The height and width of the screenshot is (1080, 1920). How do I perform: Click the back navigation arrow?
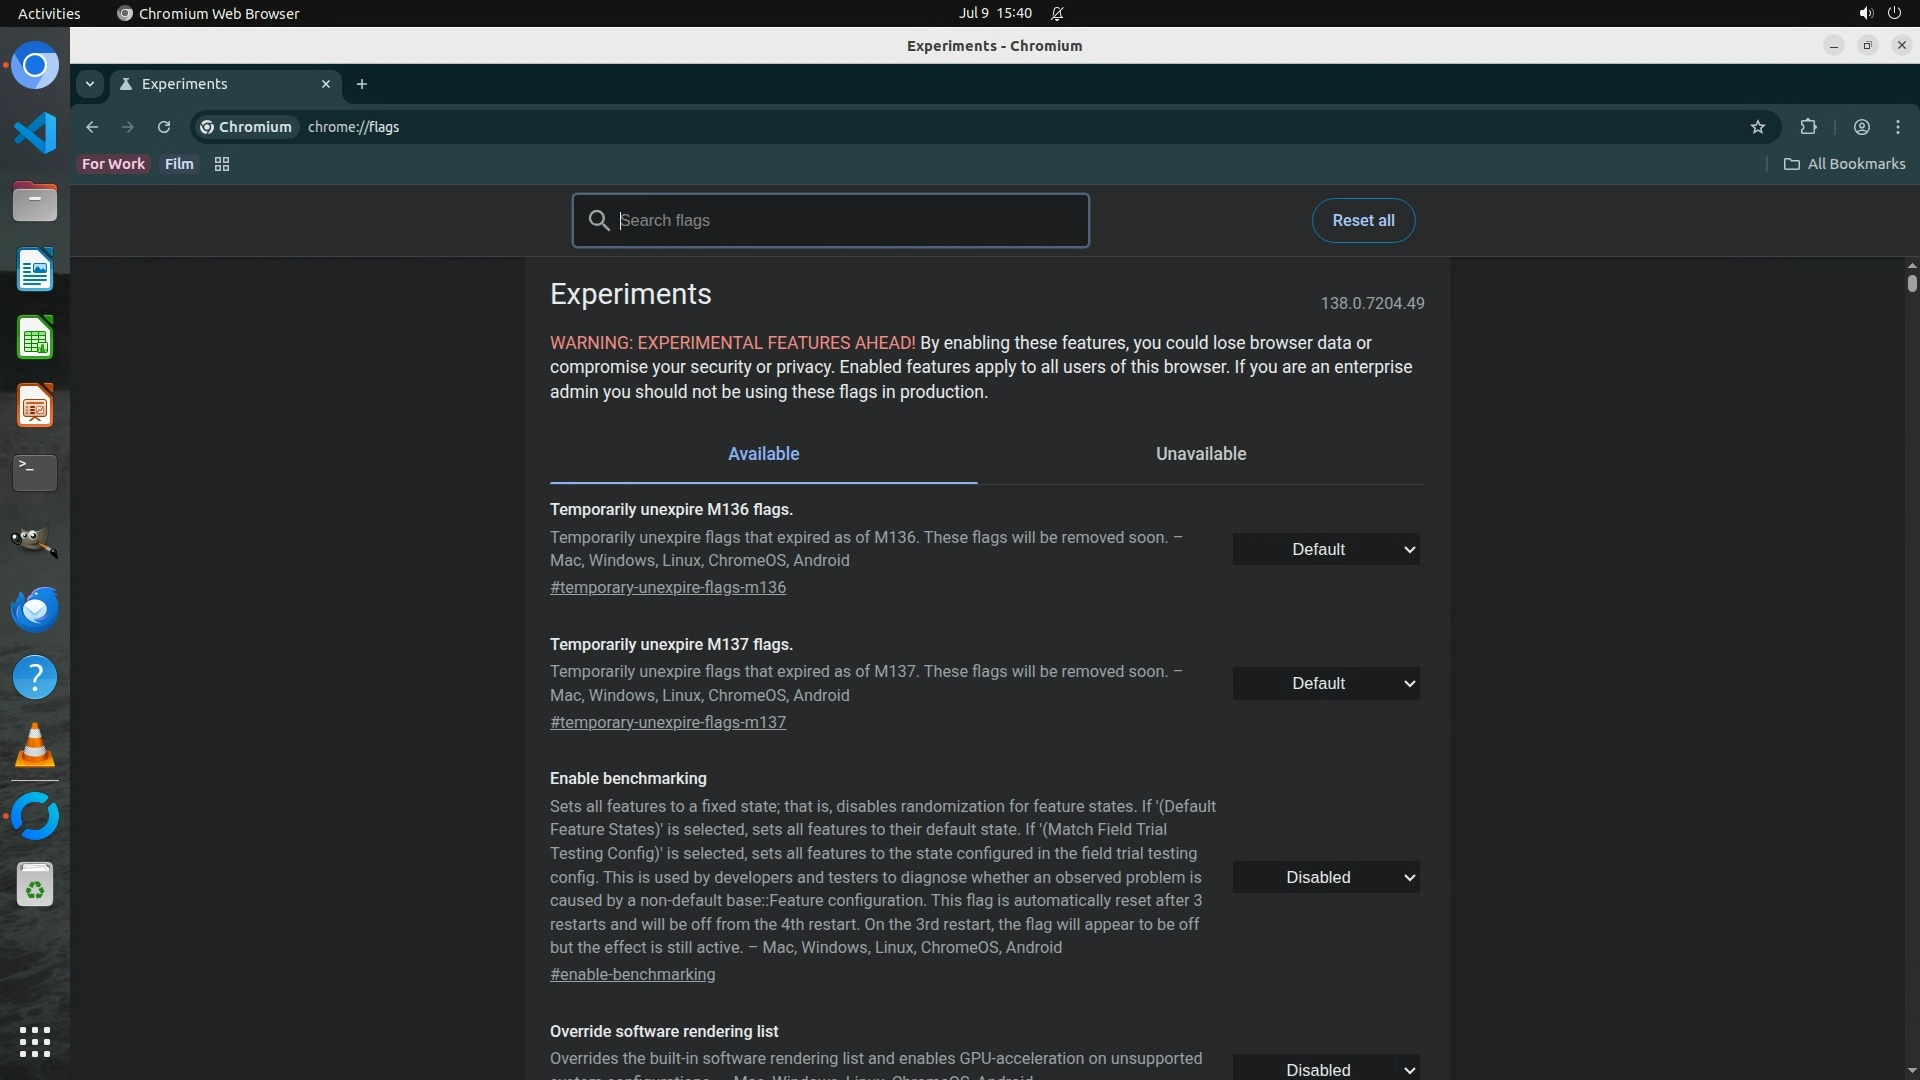coord(92,127)
